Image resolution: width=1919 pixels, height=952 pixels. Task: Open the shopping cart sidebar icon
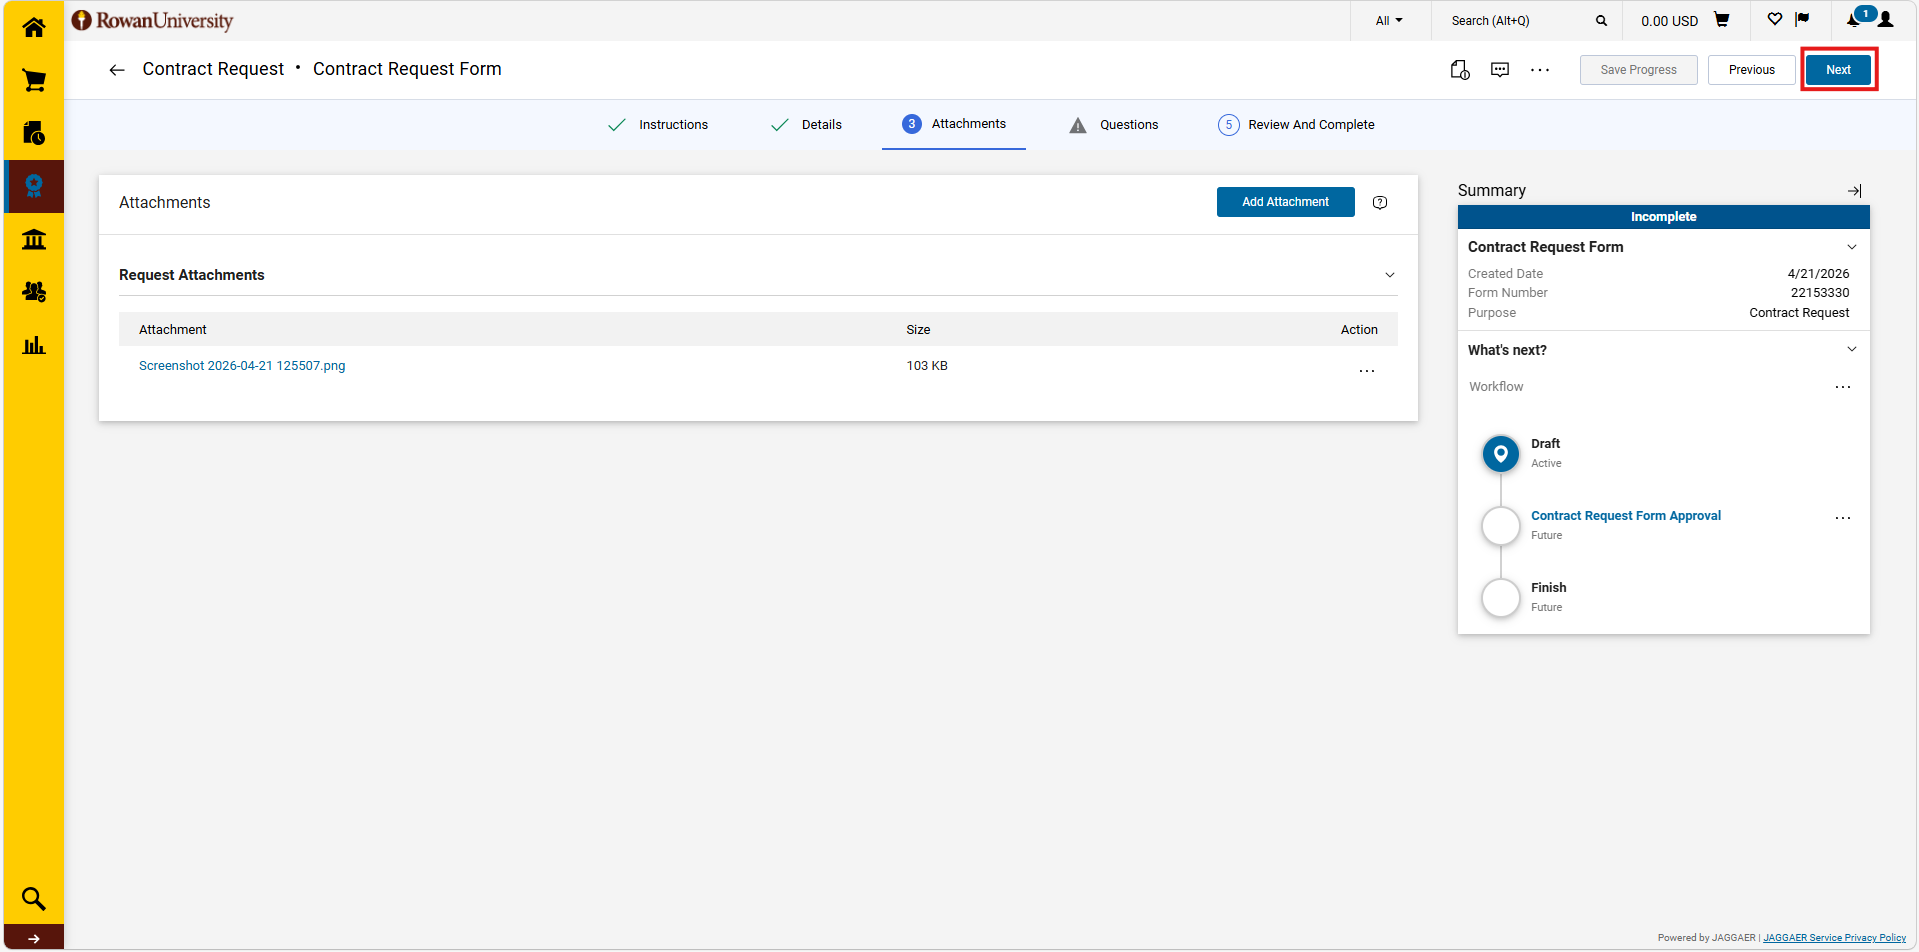(34, 80)
